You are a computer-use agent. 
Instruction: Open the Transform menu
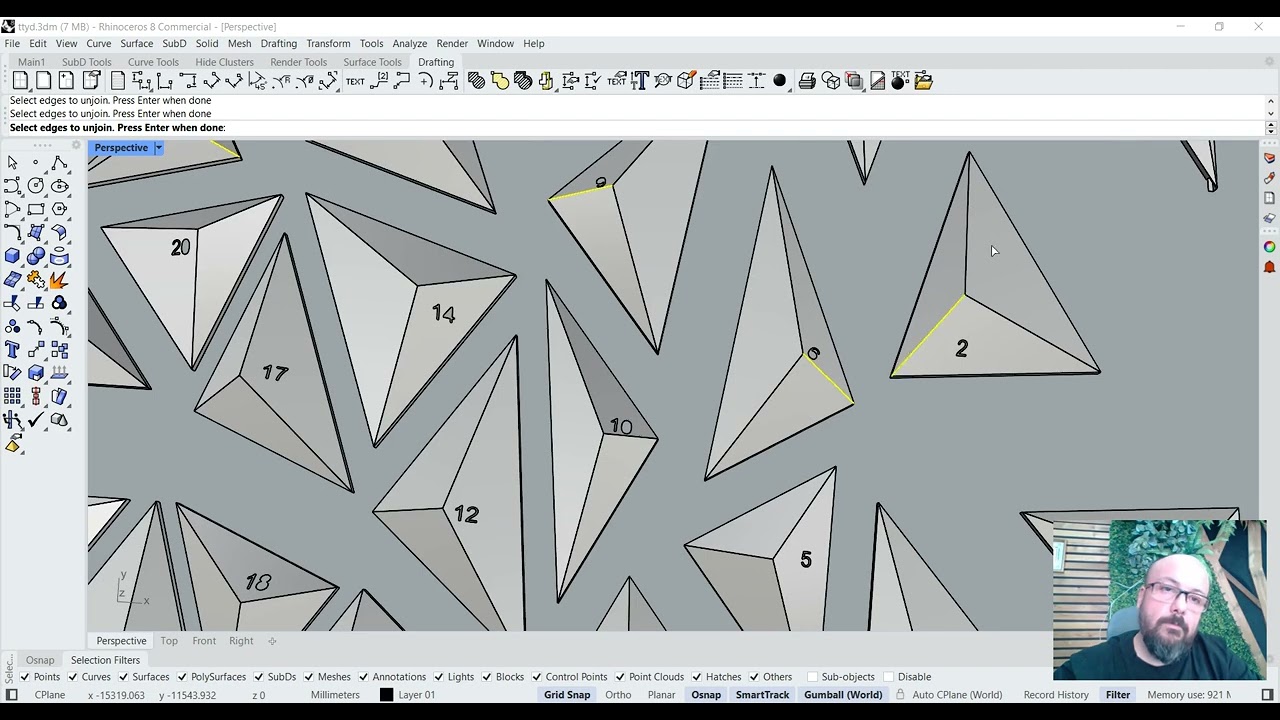click(x=328, y=44)
